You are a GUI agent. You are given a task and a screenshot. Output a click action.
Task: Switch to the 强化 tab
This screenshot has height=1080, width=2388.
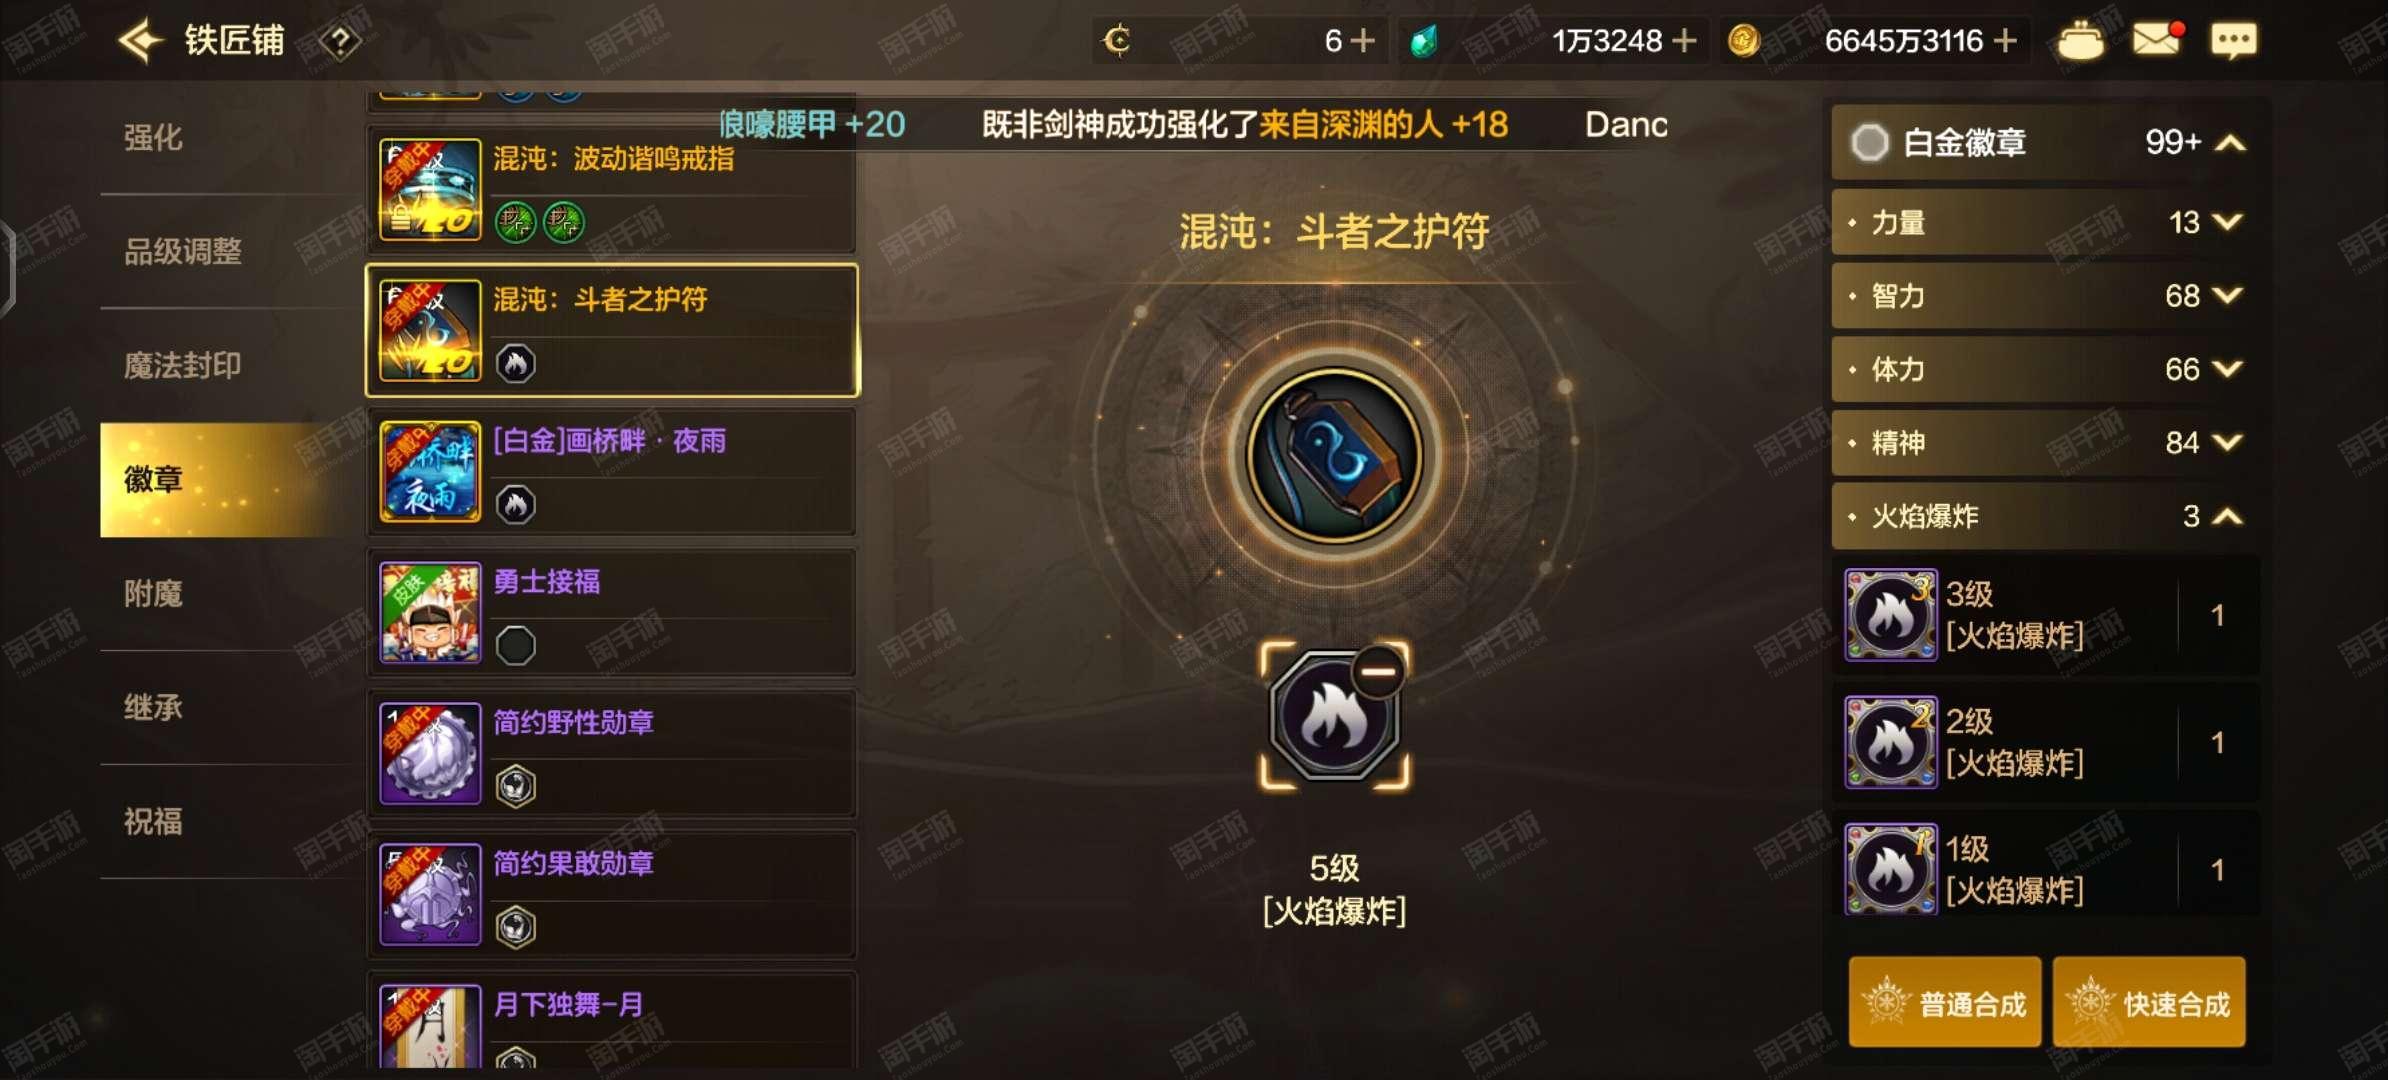153,137
